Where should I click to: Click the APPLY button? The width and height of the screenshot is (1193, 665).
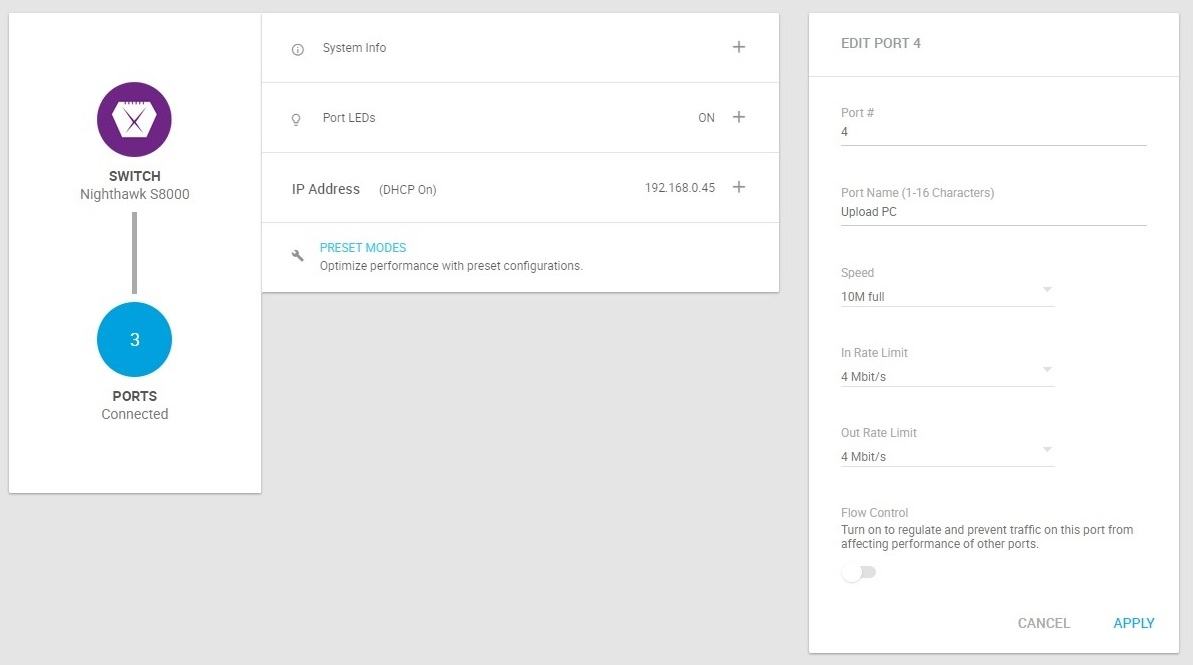coord(1133,623)
